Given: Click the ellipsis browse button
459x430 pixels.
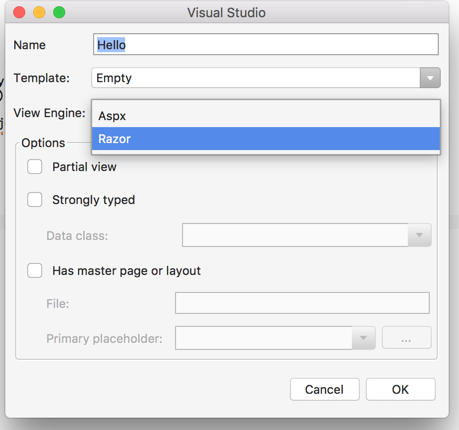Looking at the screenshot, I should [406, 338].
